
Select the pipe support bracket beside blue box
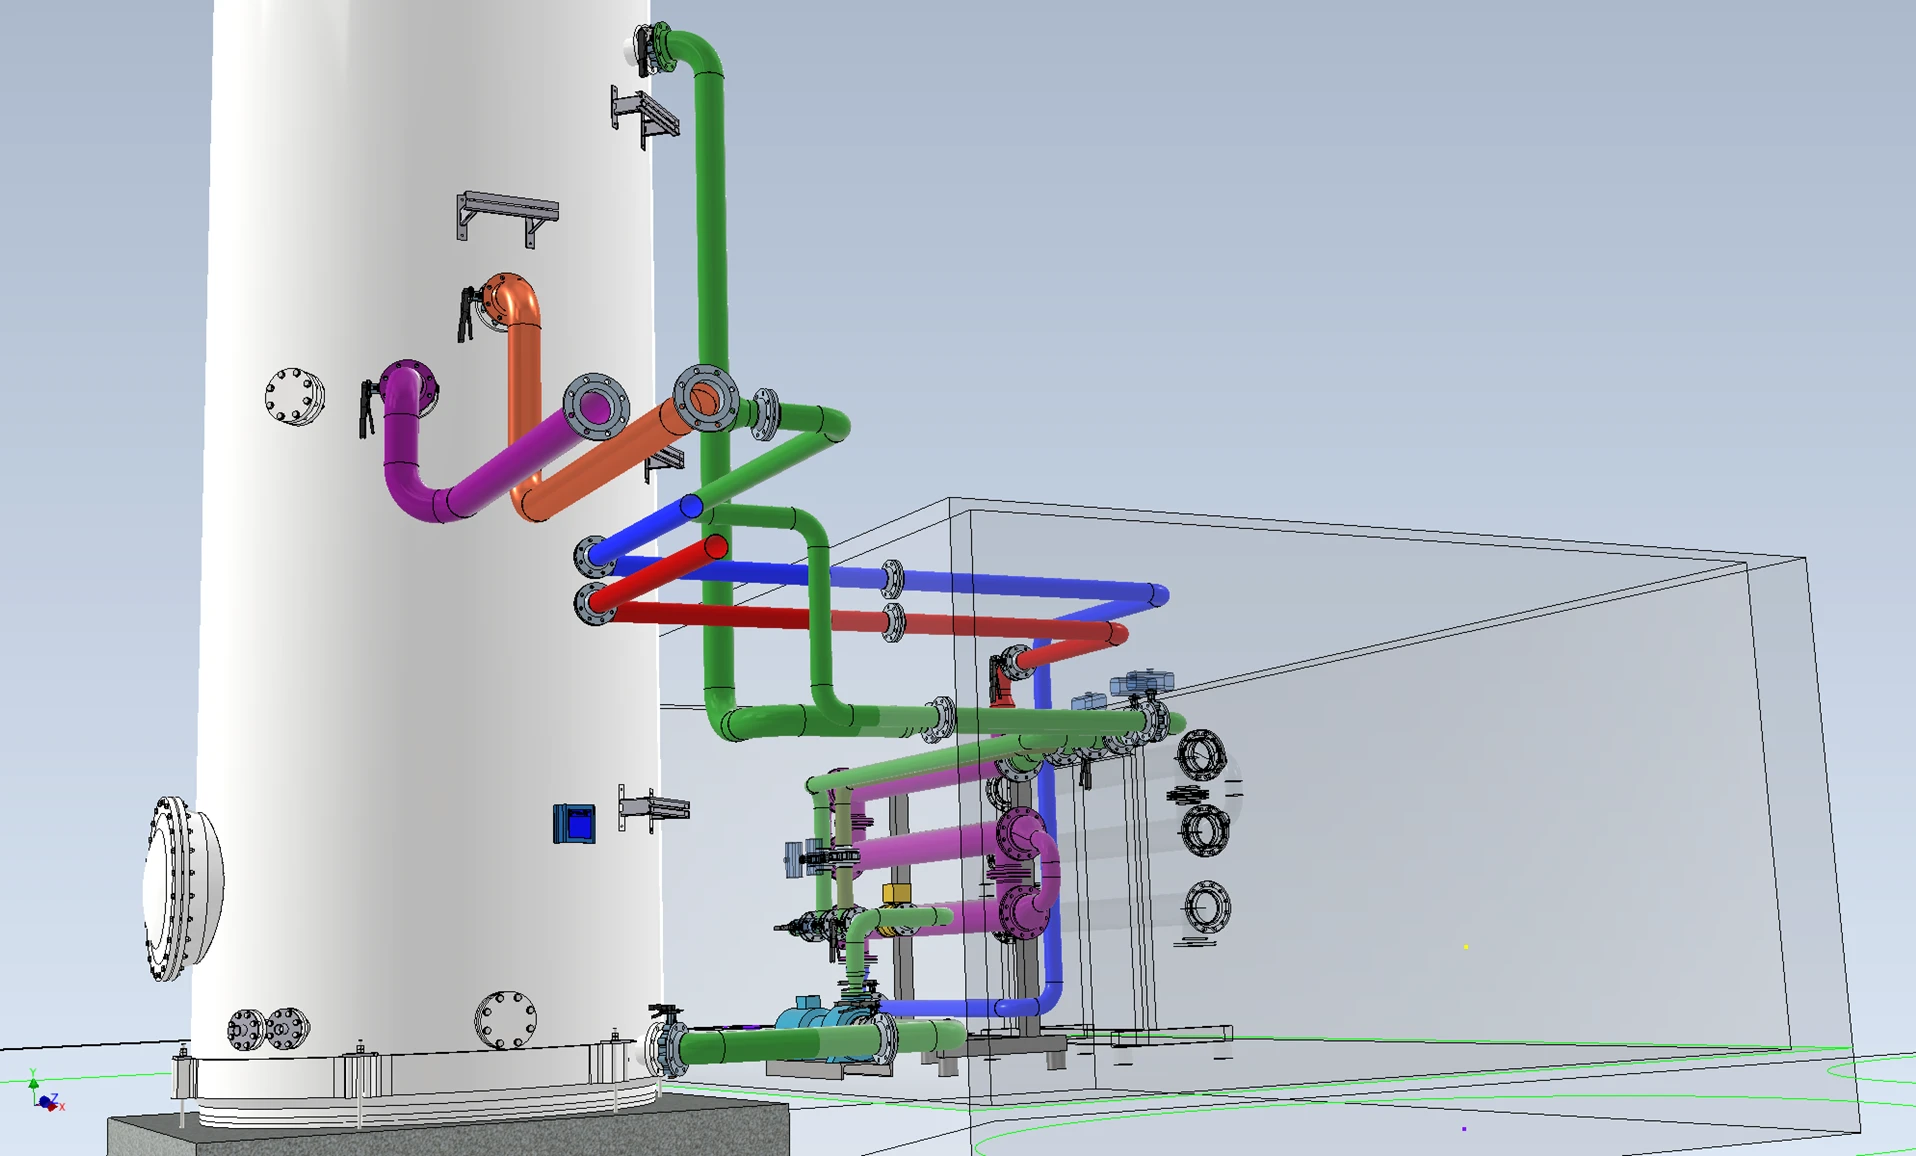point(654,808)
